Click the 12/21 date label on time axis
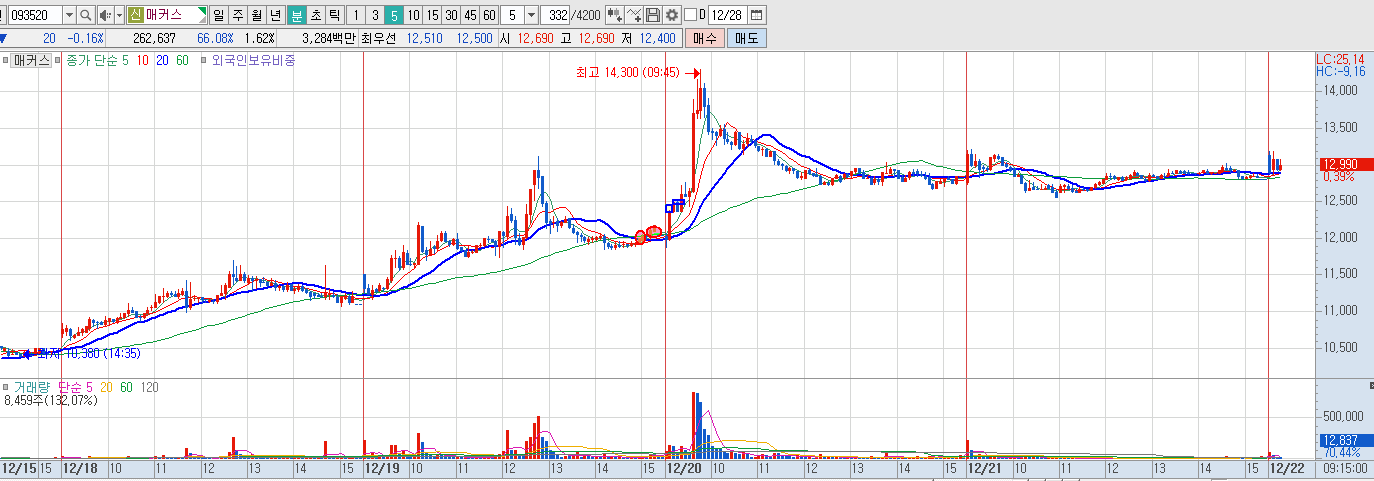Image resolution: width=1374 pixels, height=481 pixels. coord(985,467)
